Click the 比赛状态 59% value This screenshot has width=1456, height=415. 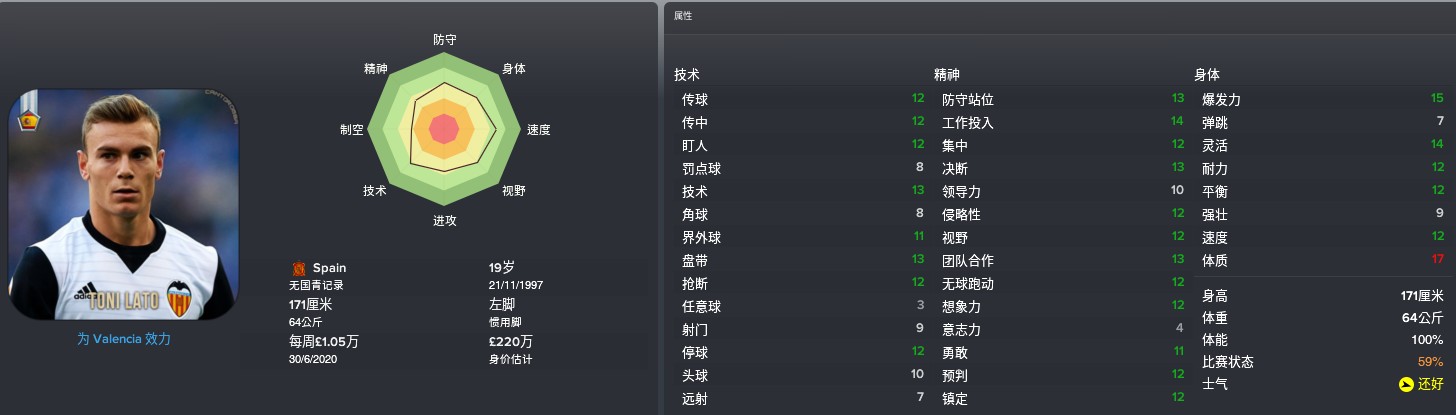pos(1431,362)
